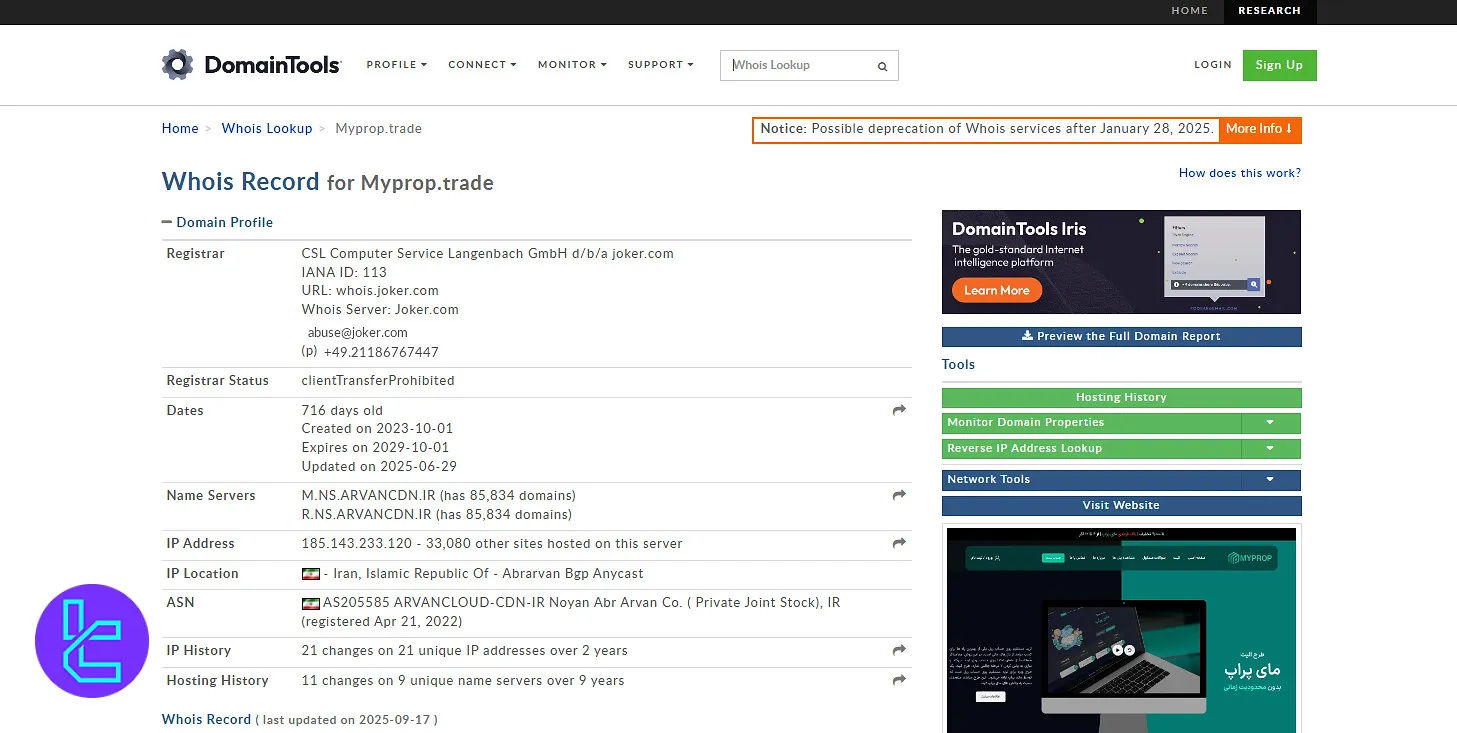1457x733 pixels.
Task: Click the green Sign Up button
Action: point(1279,64)
